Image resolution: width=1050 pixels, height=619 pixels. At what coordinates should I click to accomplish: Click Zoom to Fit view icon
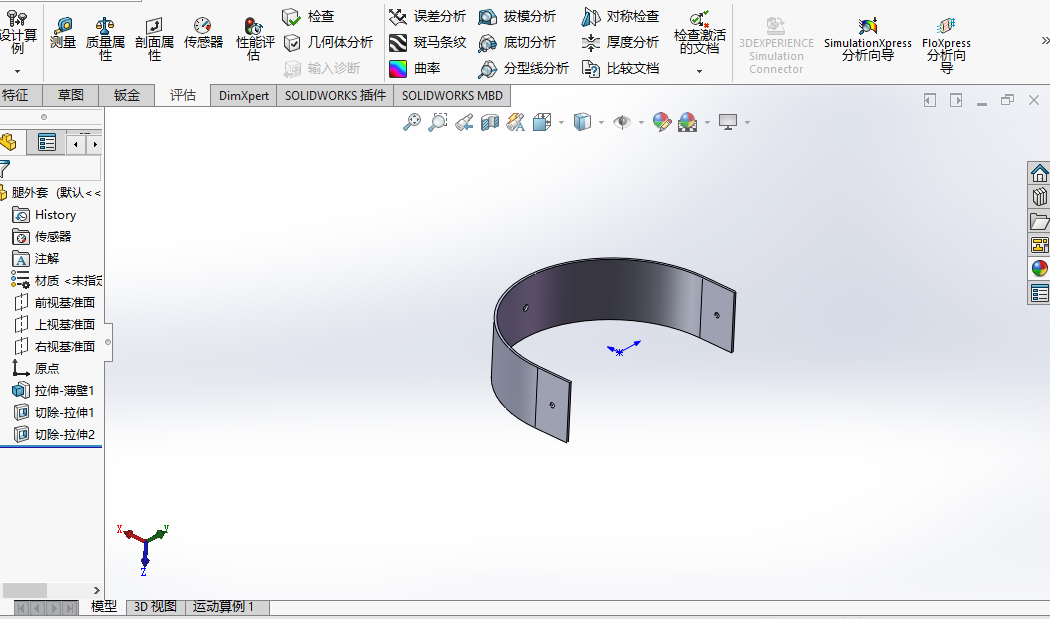pyautogui.click(x=412, y=122)
